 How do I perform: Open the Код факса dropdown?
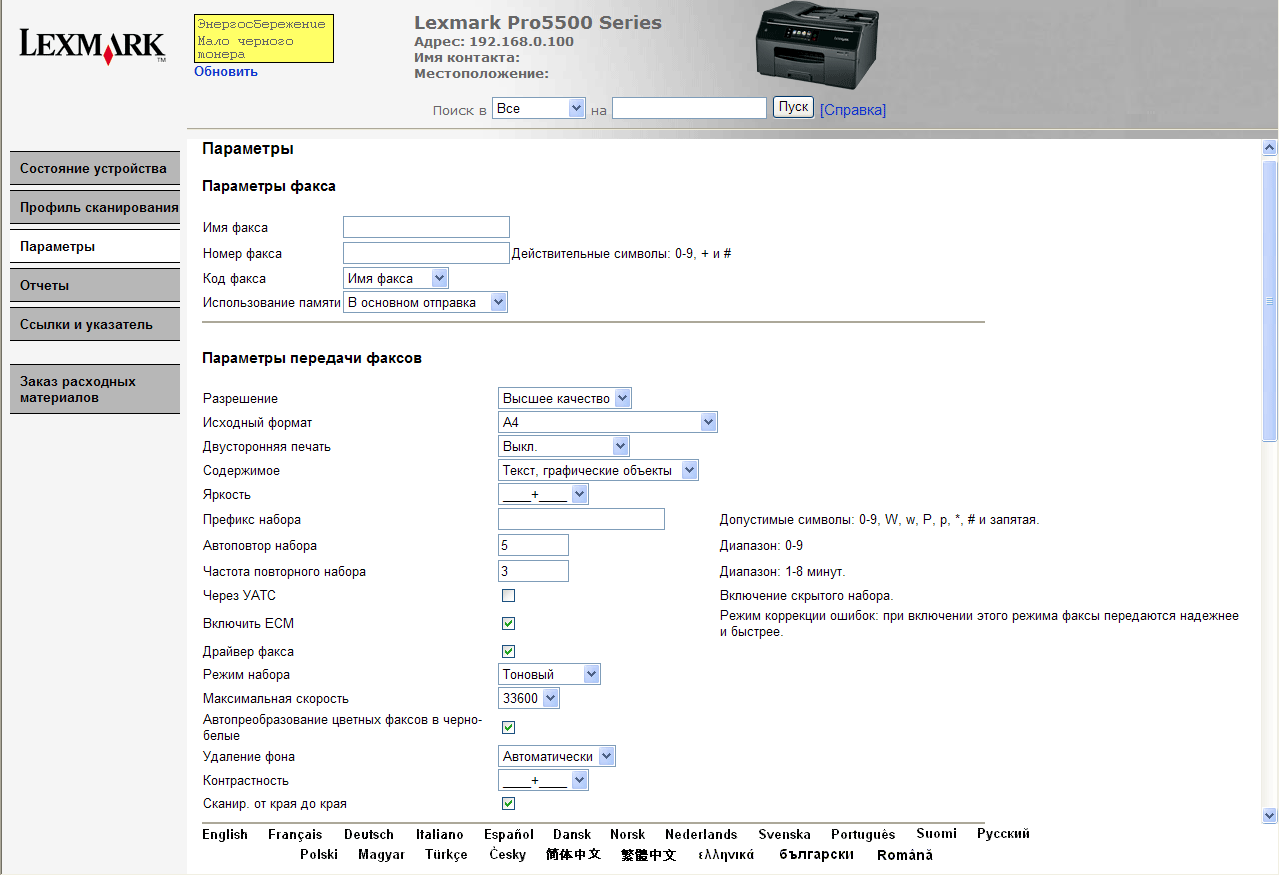pos(396,278)
